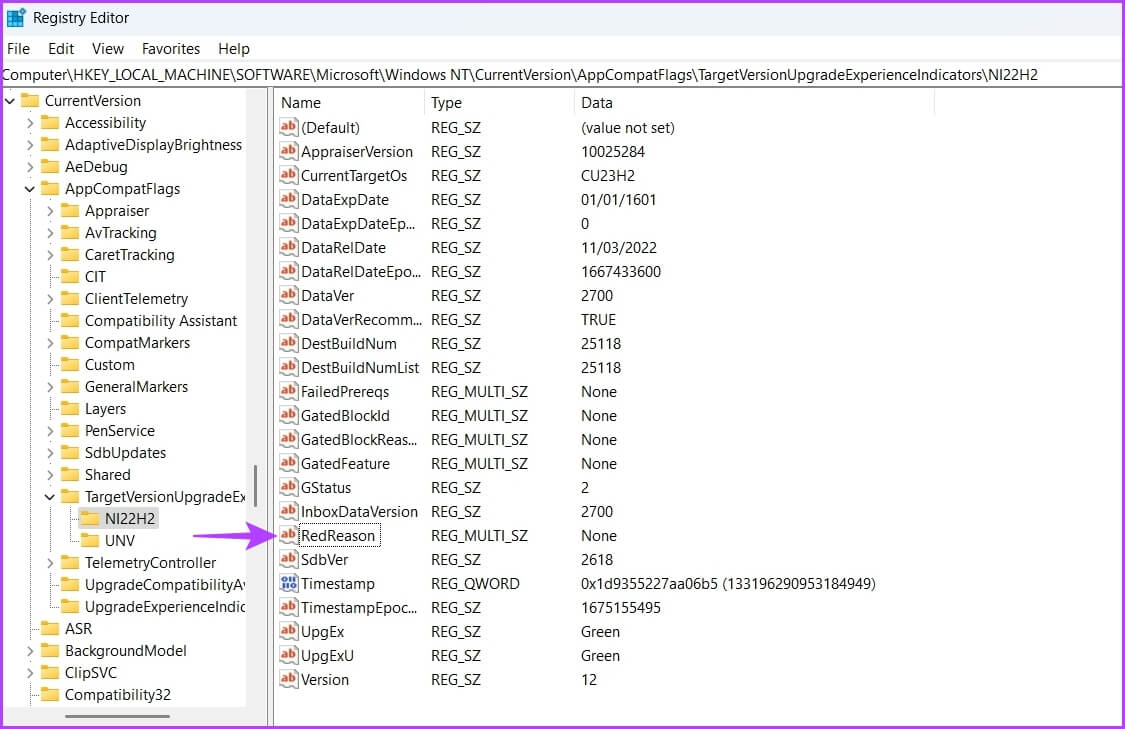Select the DestBuildNumList value name
1125x729 pixels.
360,367
